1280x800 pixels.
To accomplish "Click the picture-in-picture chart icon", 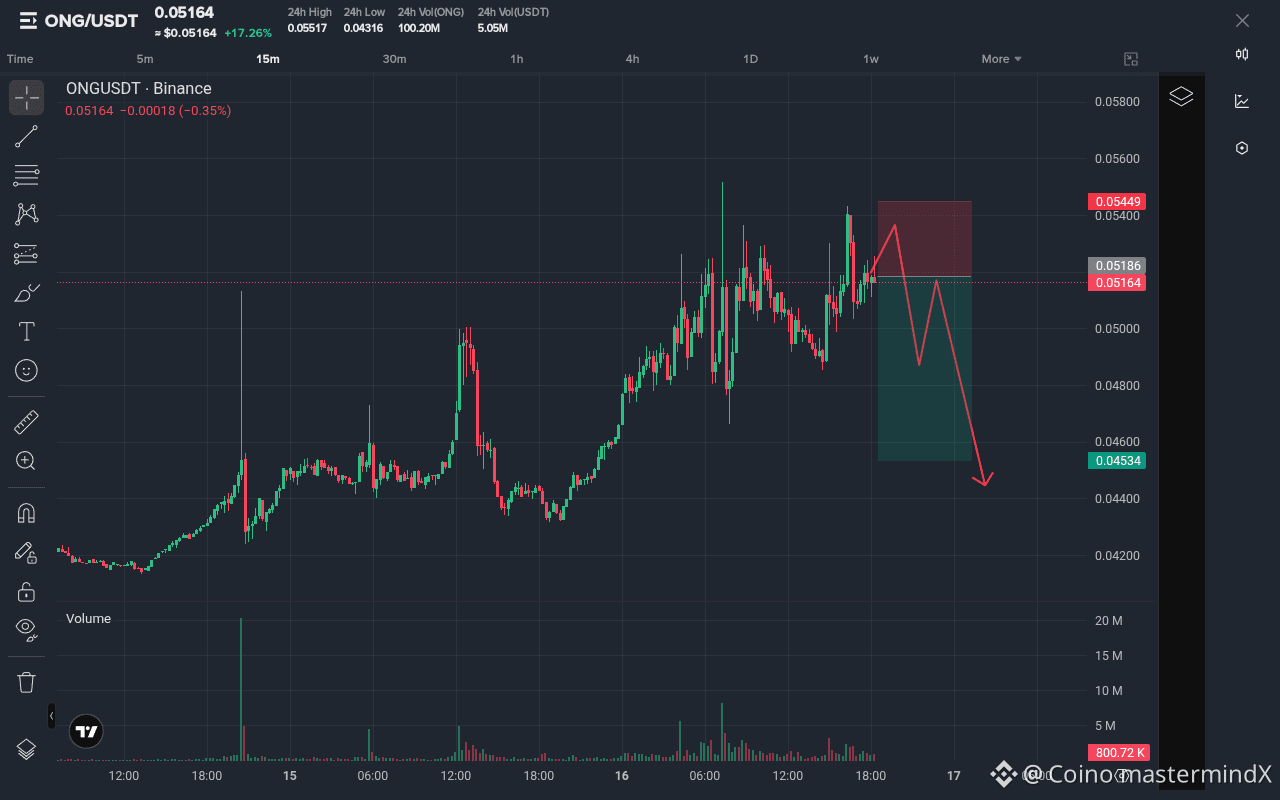I will point(1131,59).
